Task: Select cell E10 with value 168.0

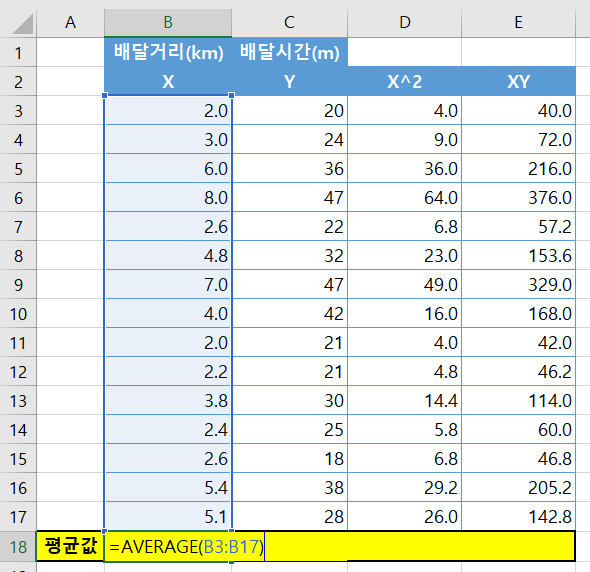Action: 519,313
